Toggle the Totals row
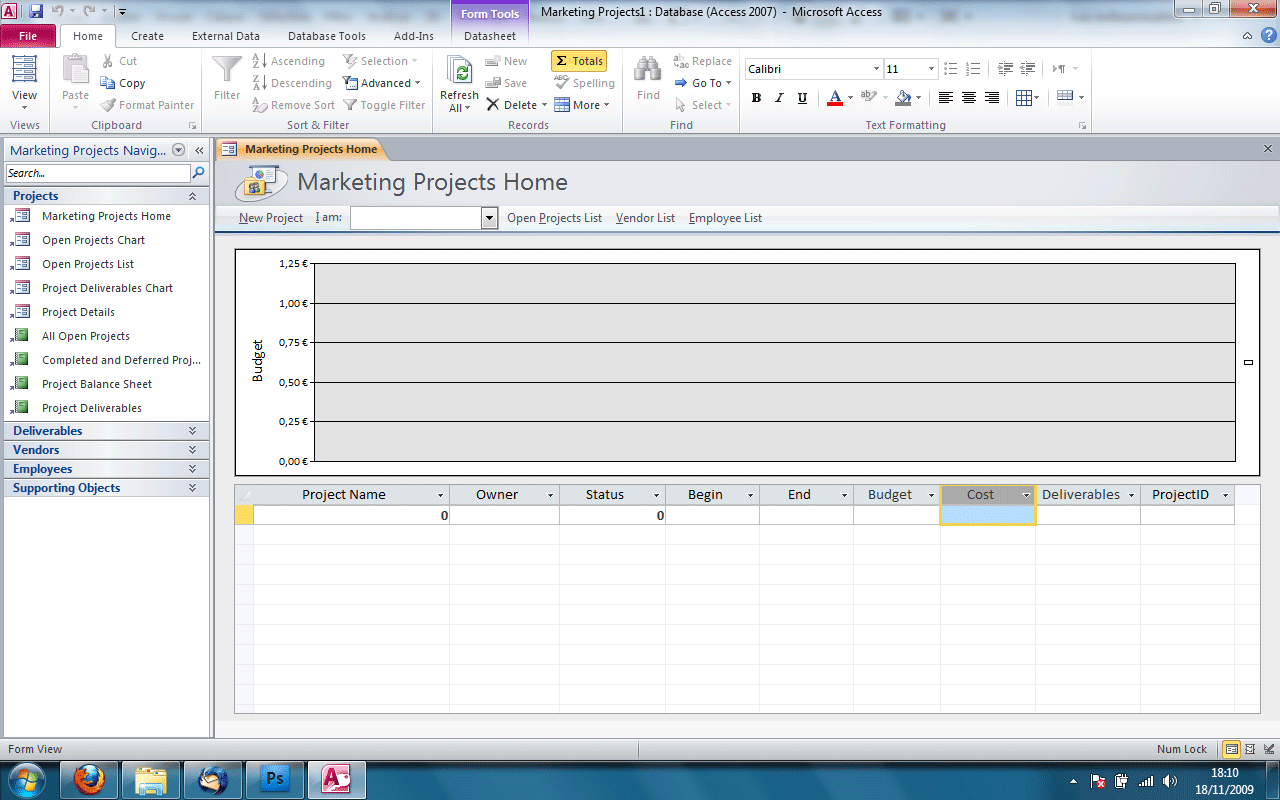1280x800 pixels. [579, 61]
